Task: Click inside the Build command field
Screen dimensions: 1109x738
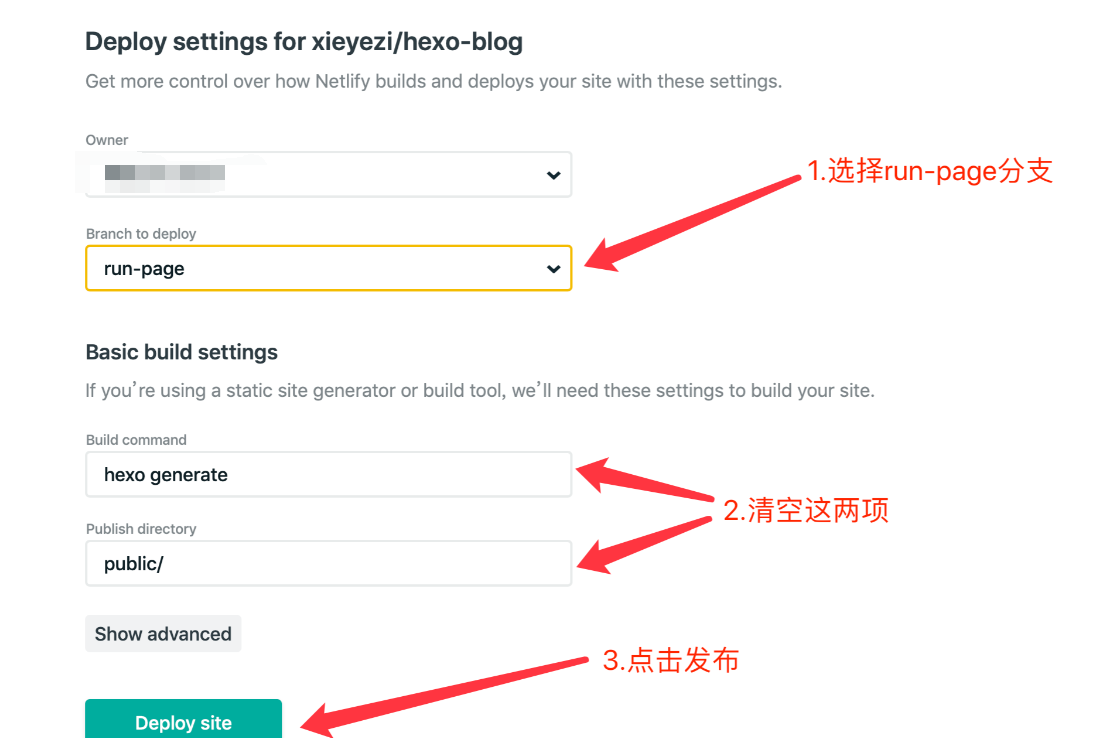Action: (x=328, y=474)
